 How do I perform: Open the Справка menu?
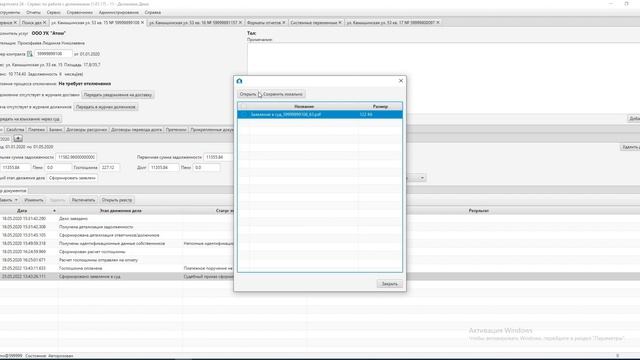153,13
